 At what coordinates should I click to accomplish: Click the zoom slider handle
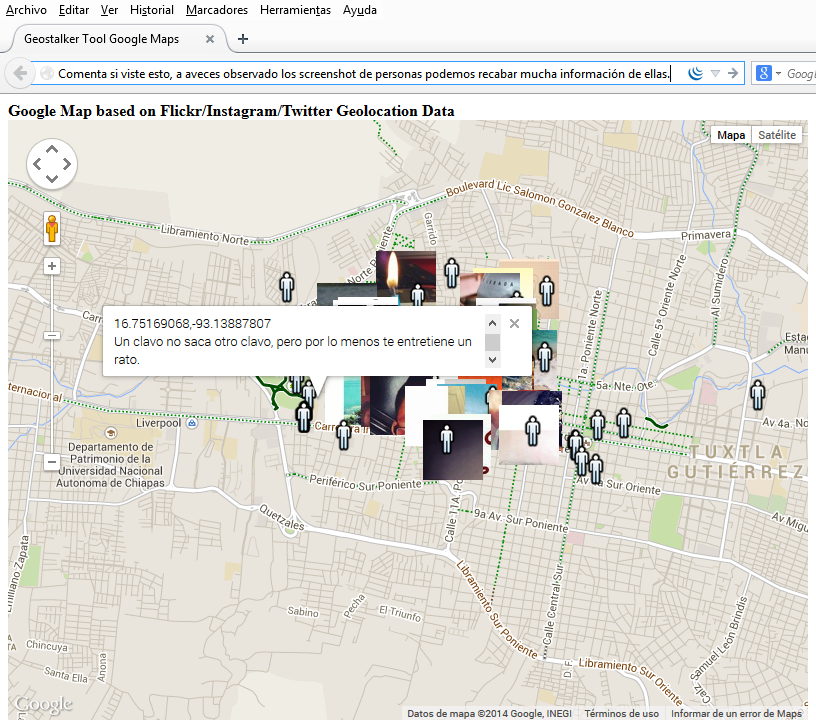tap(52, 336)
